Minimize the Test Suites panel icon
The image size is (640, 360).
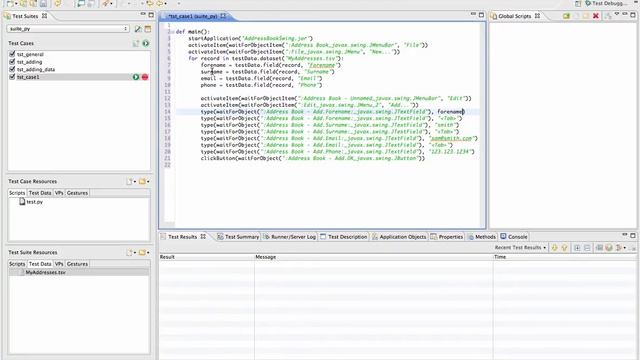(143, 15)
